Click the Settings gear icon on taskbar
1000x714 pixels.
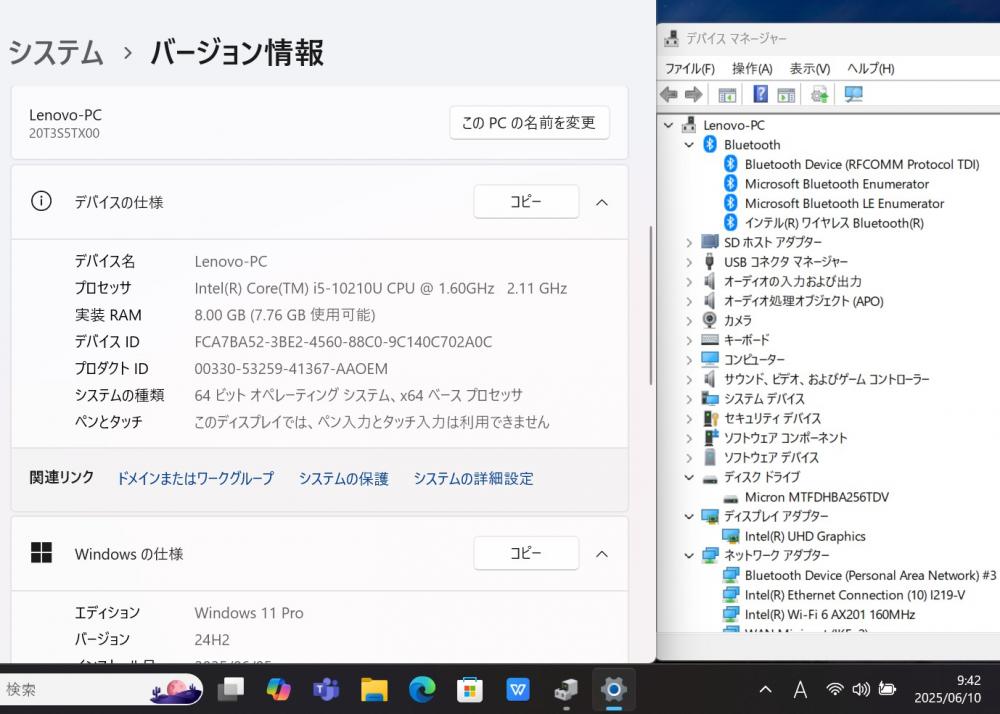point(614,689)
